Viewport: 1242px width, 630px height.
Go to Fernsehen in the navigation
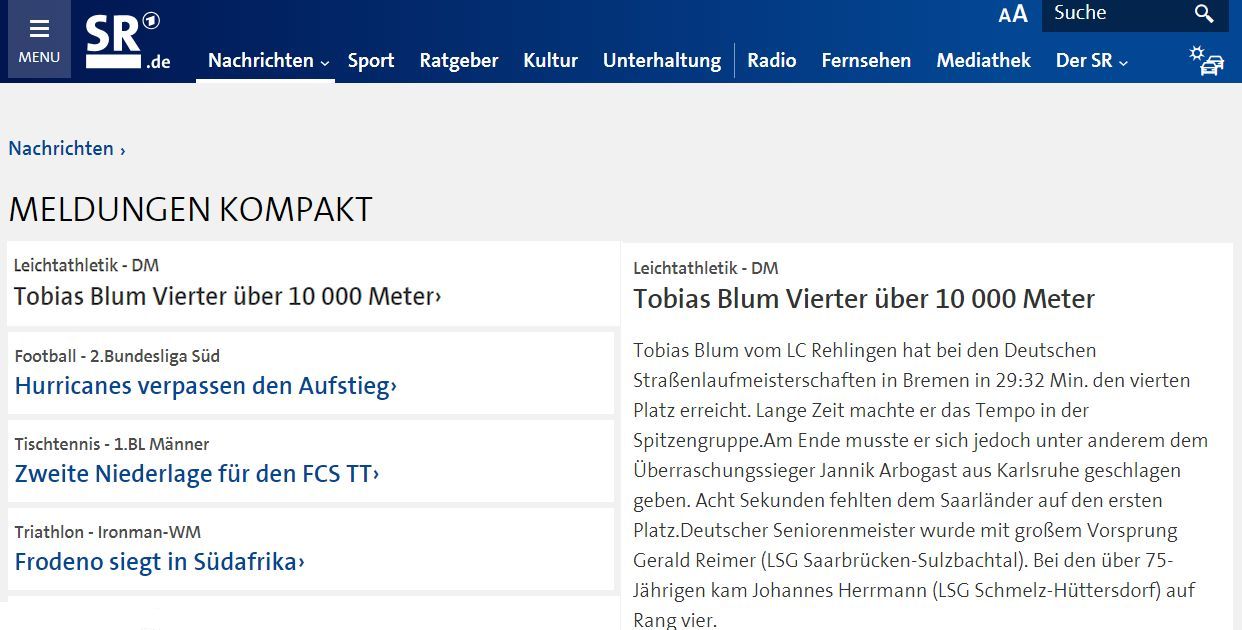pyautogui.click(x=866, y=60)
